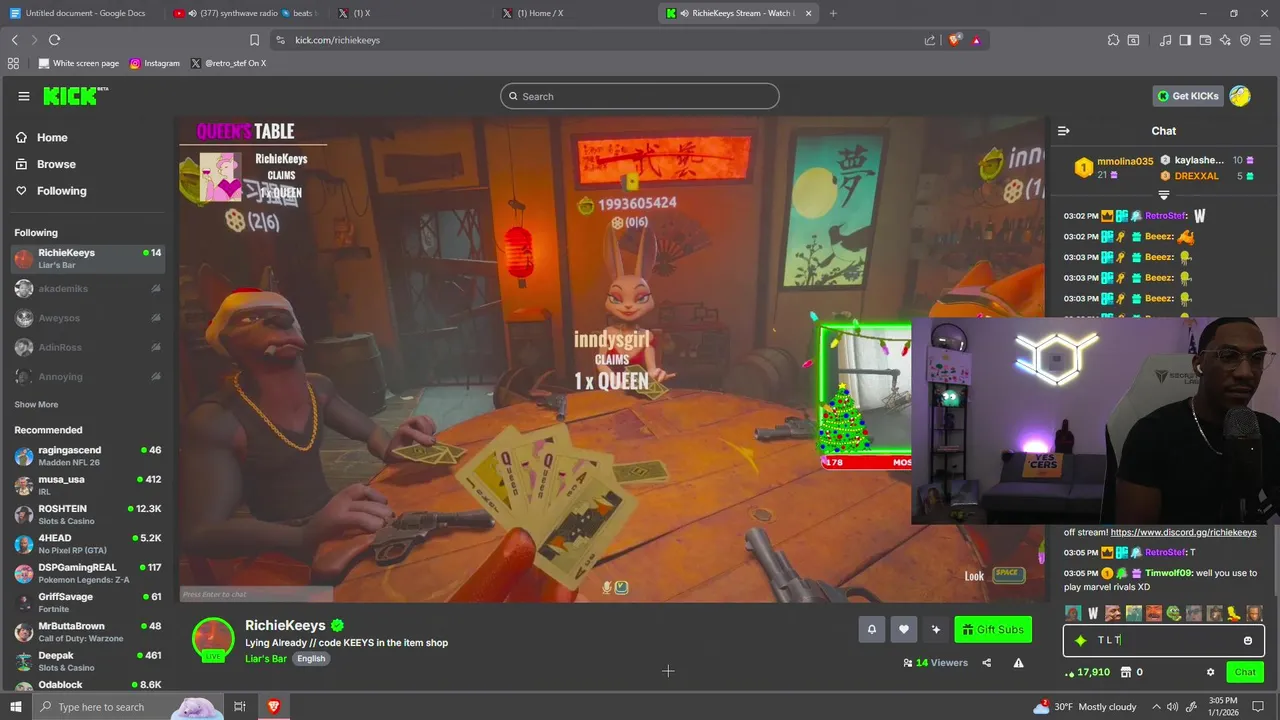Screen dimensions: 1280x720
Task: Click the RichieKeeys streamer avatar with LIVE badge
Action: (x=213, y=640)
